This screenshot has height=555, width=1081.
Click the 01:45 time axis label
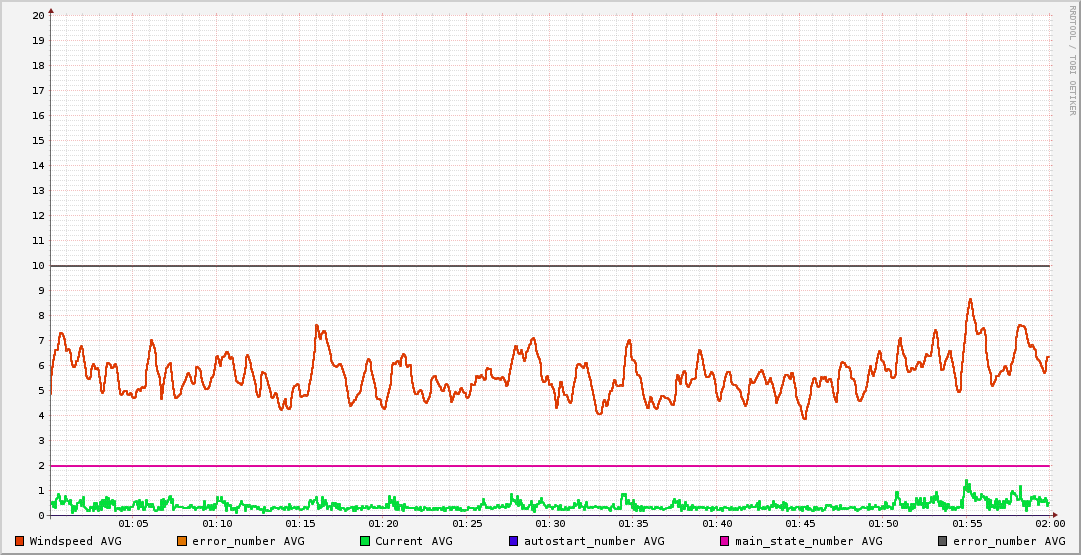click(800, 524)
